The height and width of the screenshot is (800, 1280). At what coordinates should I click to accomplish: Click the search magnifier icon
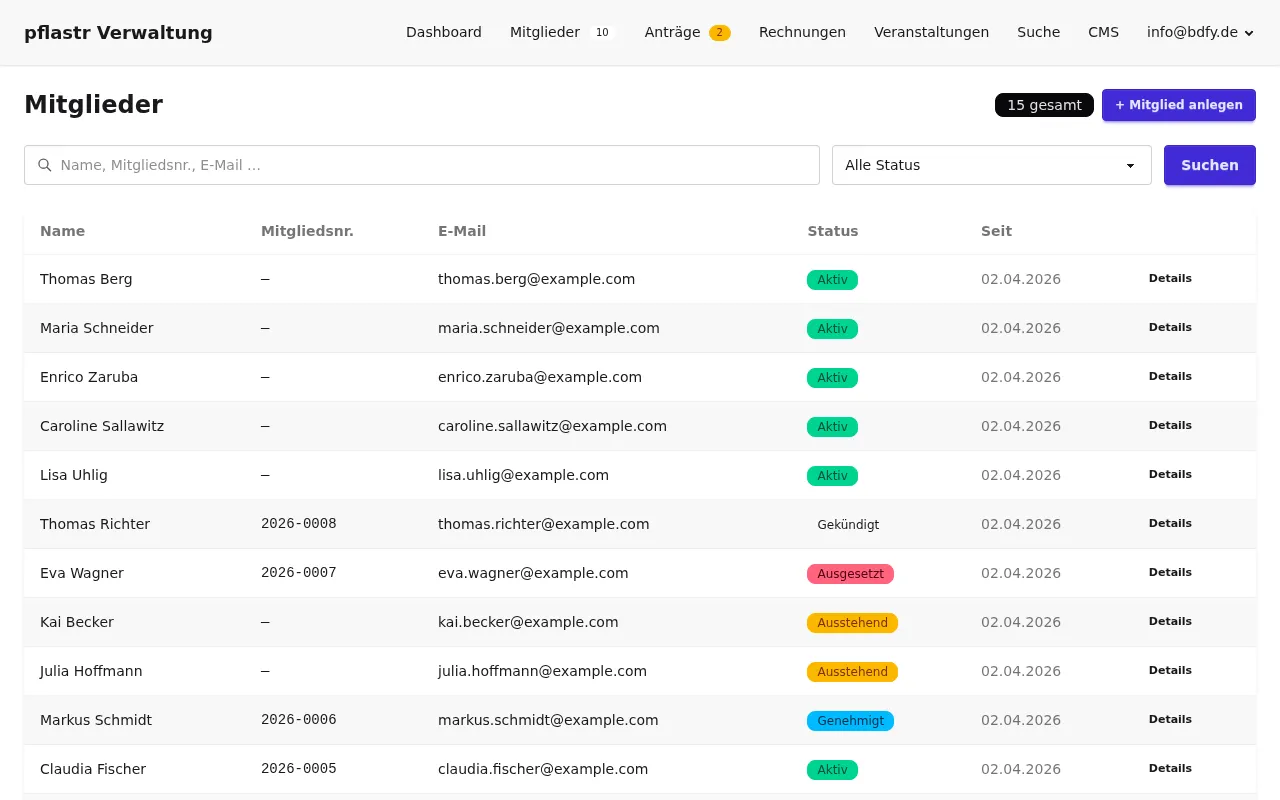coord(44,165)
